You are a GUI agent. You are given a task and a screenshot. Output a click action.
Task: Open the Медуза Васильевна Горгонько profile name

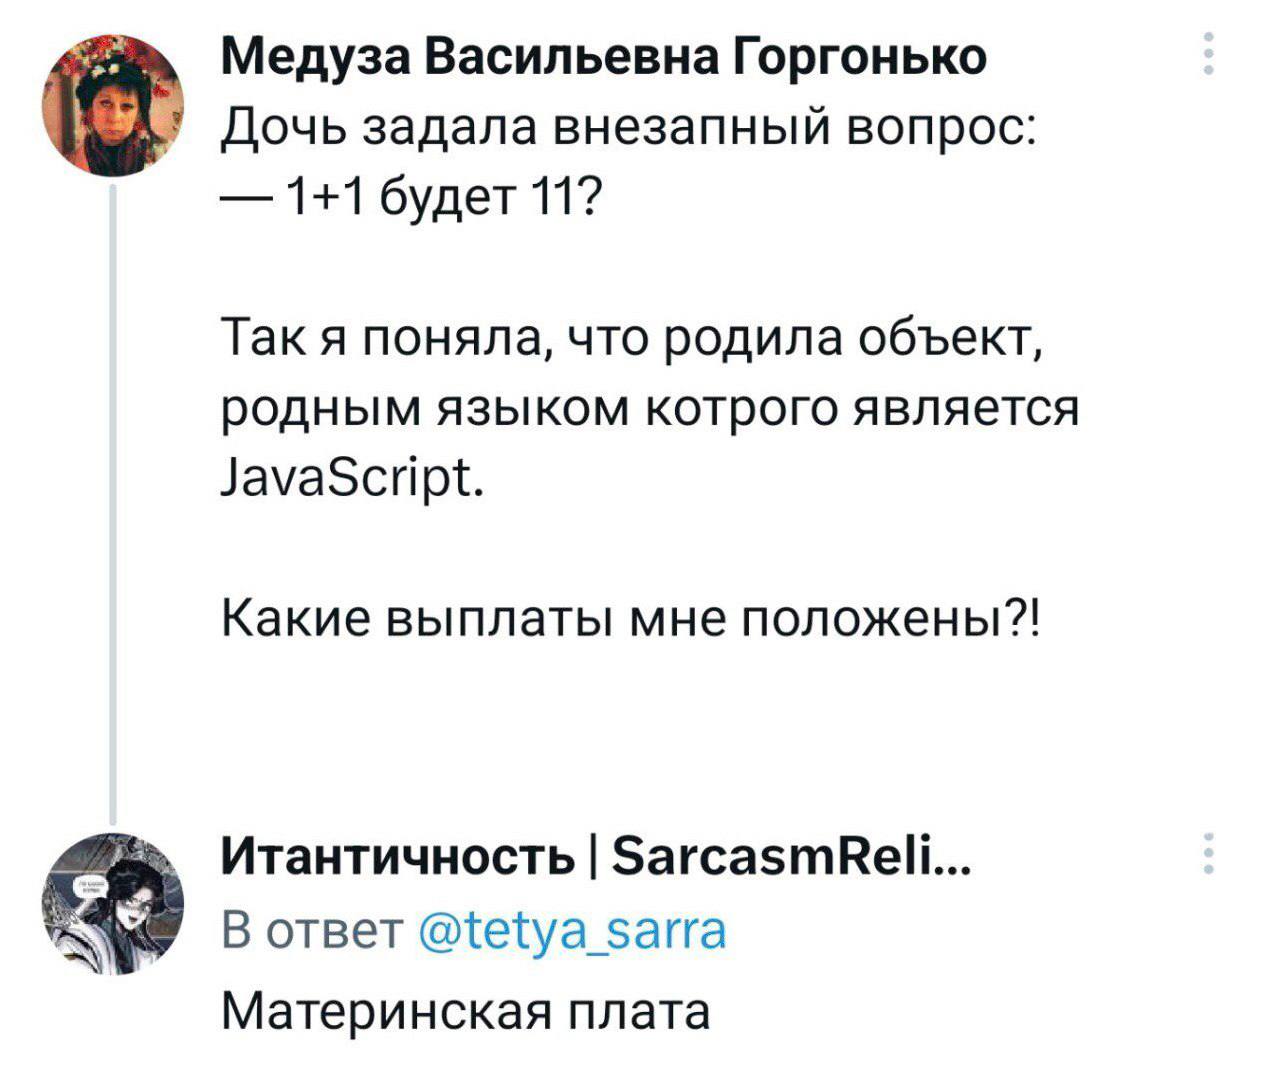pos(603,56)
